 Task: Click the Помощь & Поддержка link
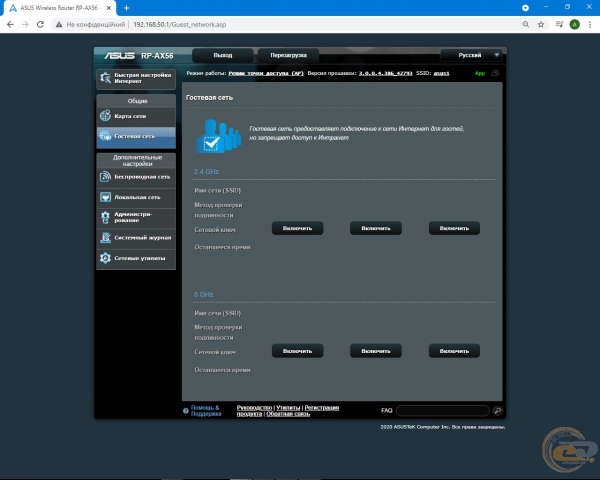pyautogui.click(x=206, y=411)
